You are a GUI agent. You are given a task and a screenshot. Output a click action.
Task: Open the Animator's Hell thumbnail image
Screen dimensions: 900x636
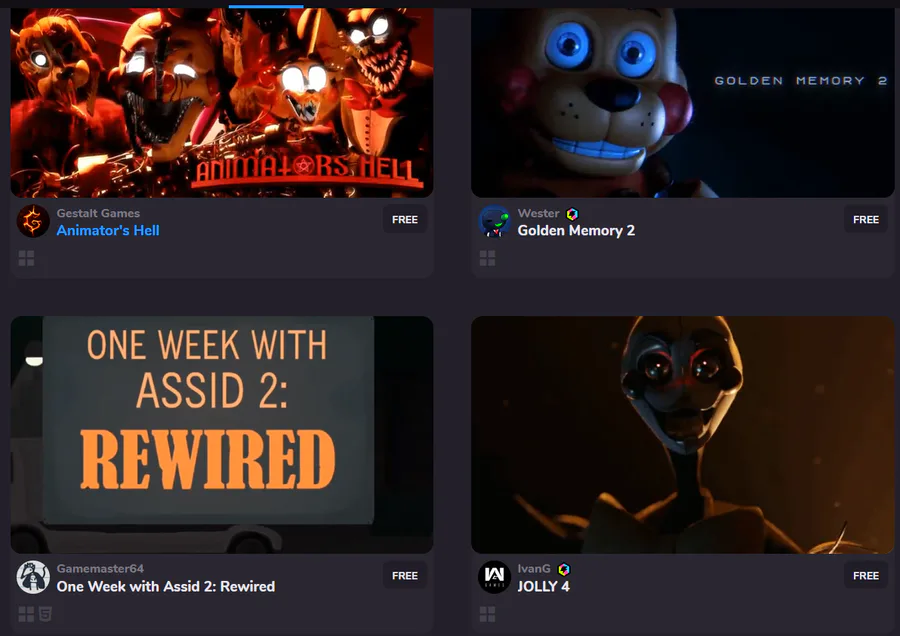[222, 102]
